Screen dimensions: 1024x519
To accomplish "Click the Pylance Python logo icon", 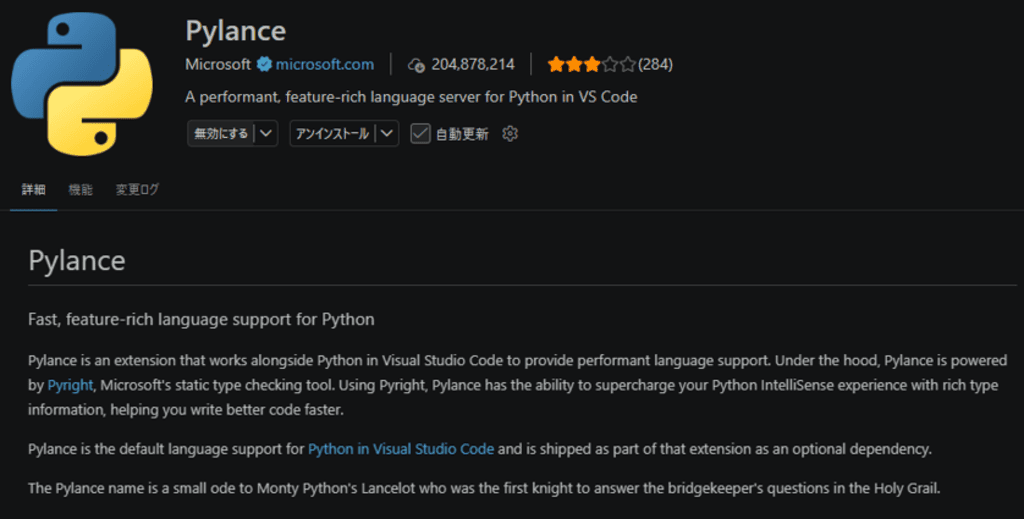I will (82, 84).
